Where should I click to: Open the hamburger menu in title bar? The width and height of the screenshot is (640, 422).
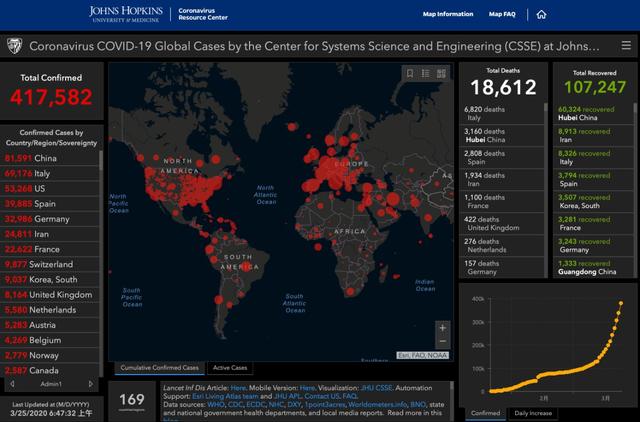coord(626,45)
